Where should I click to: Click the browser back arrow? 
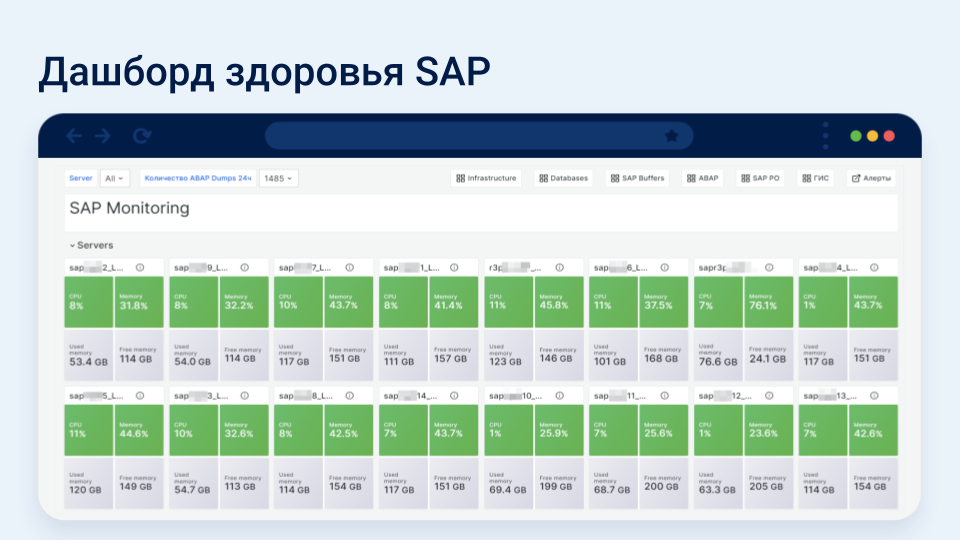73,136
